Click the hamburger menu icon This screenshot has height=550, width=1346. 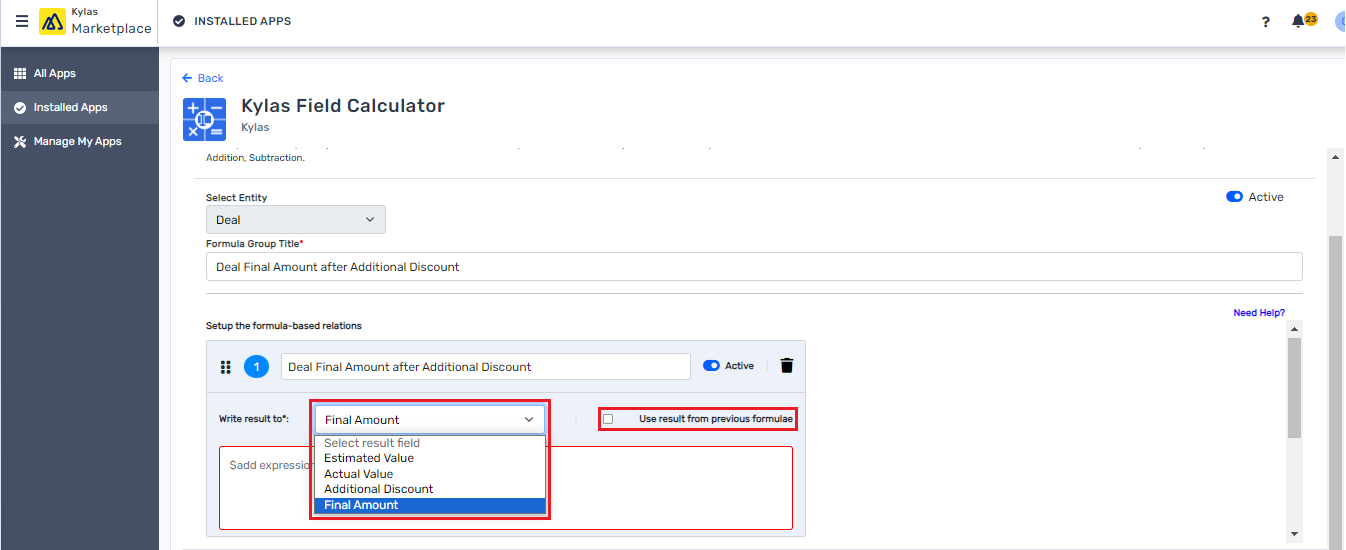click(22, 21)
